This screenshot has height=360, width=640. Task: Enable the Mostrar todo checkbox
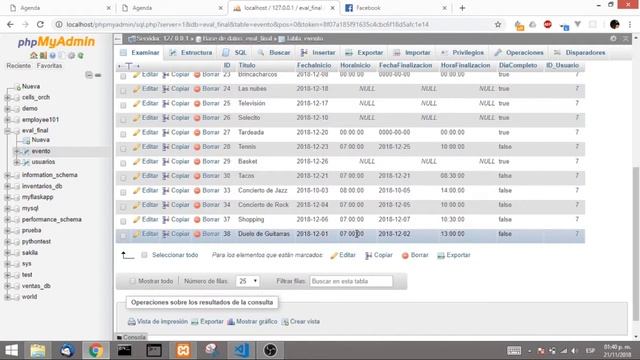click(x=132, y=281)
